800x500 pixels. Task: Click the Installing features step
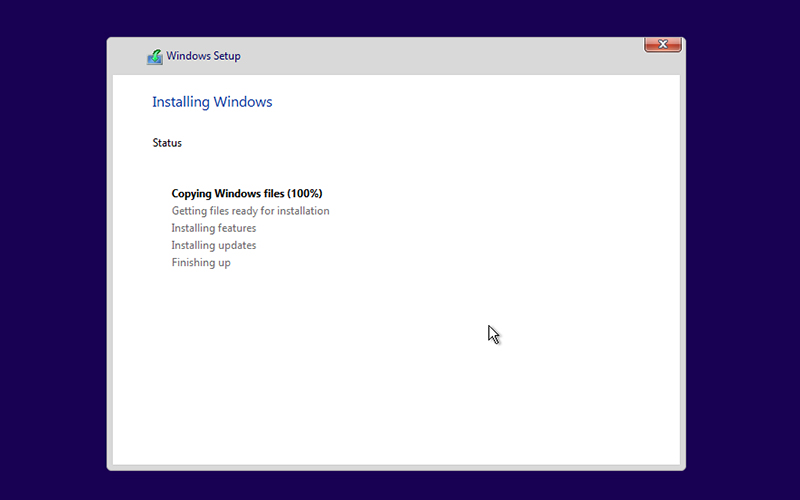pos(214,228)
